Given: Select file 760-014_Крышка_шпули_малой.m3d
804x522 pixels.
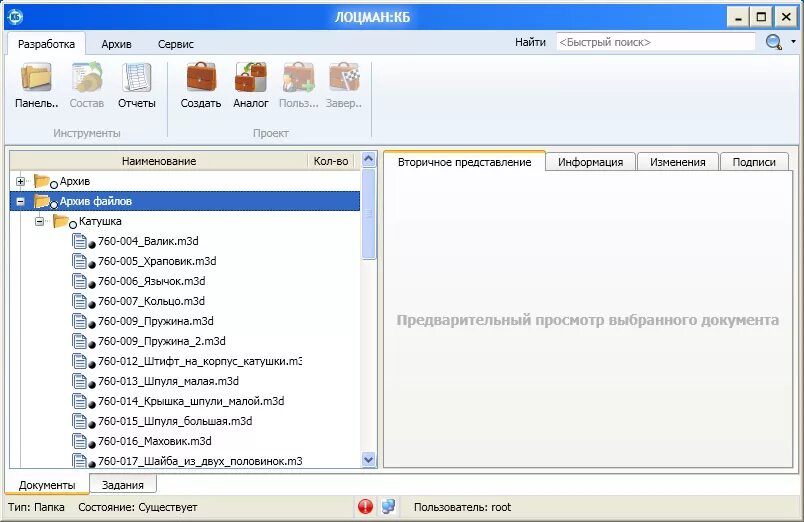Looking at the screenshot, I should pos(191,401).
